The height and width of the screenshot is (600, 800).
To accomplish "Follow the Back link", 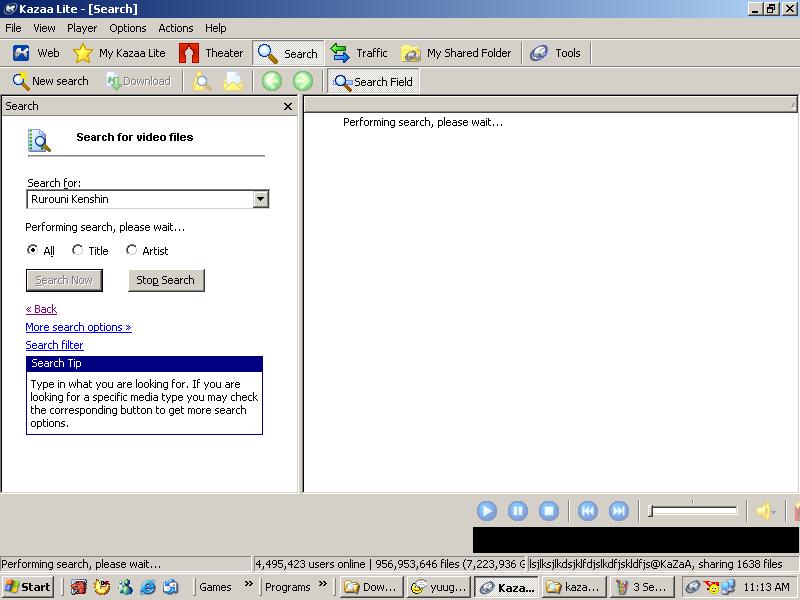I will [41, 309].
